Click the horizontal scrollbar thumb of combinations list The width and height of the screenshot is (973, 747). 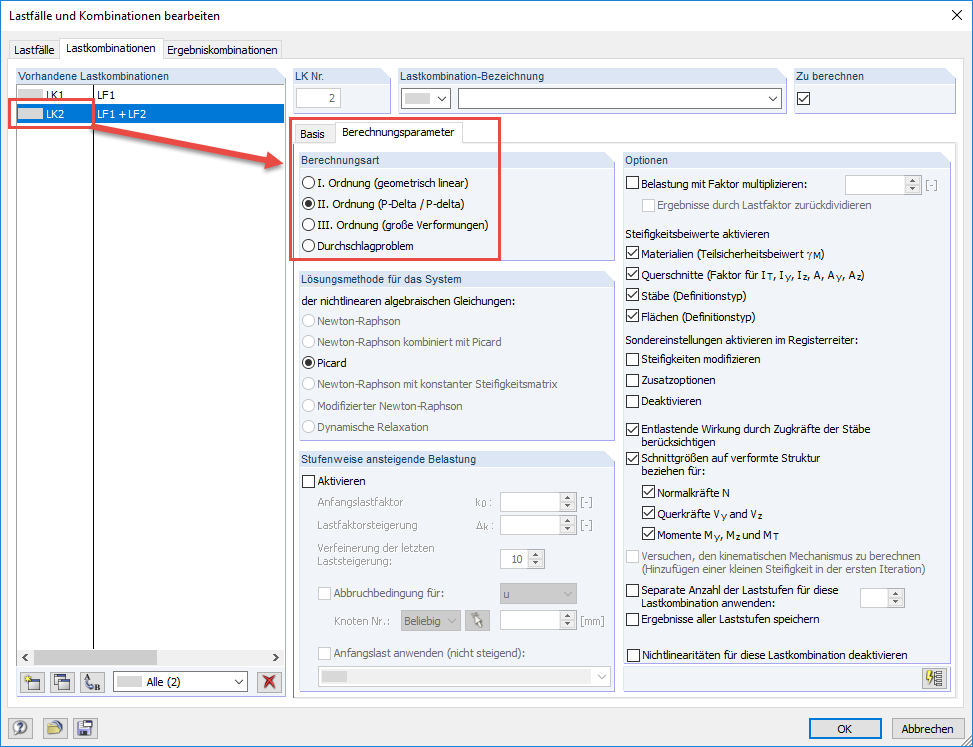95,657
